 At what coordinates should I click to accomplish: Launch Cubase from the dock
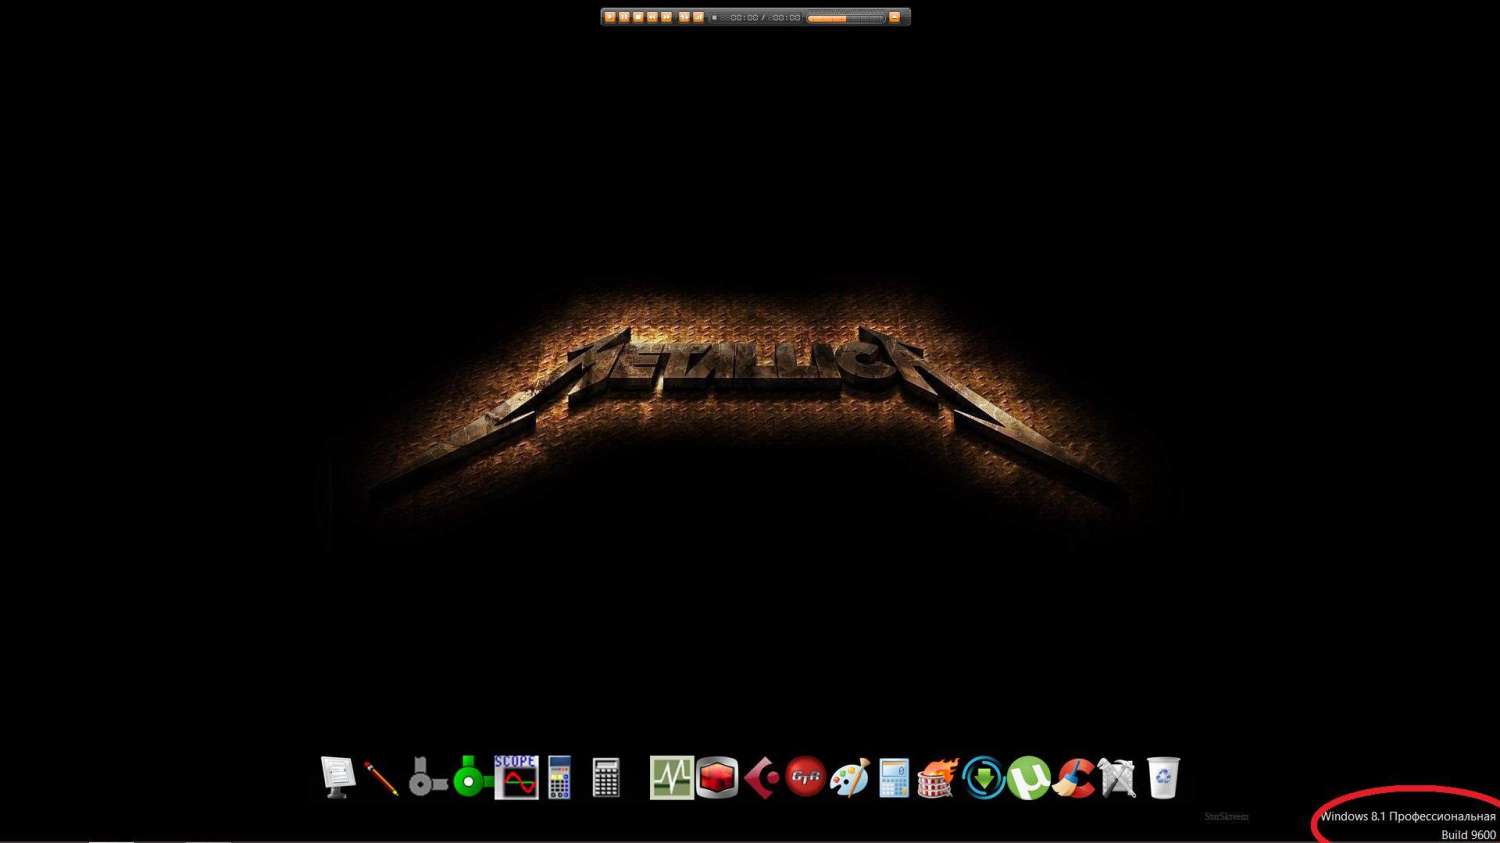(761, 778)
